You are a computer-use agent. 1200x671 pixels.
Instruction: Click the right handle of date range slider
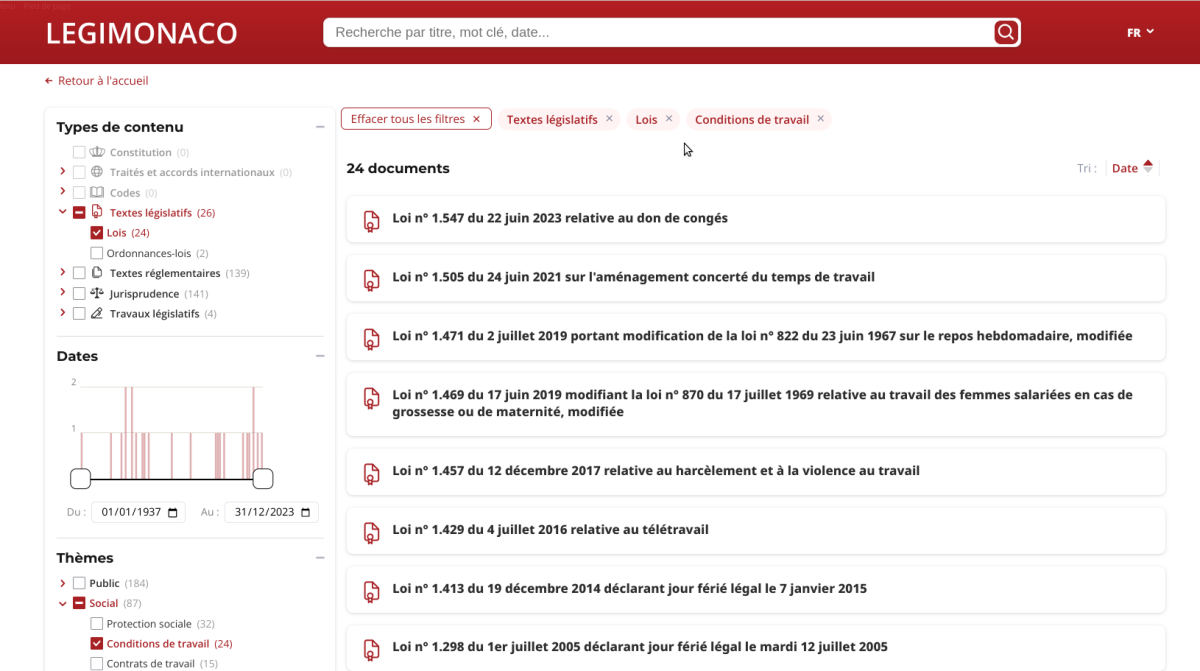[x=263, y=479]
